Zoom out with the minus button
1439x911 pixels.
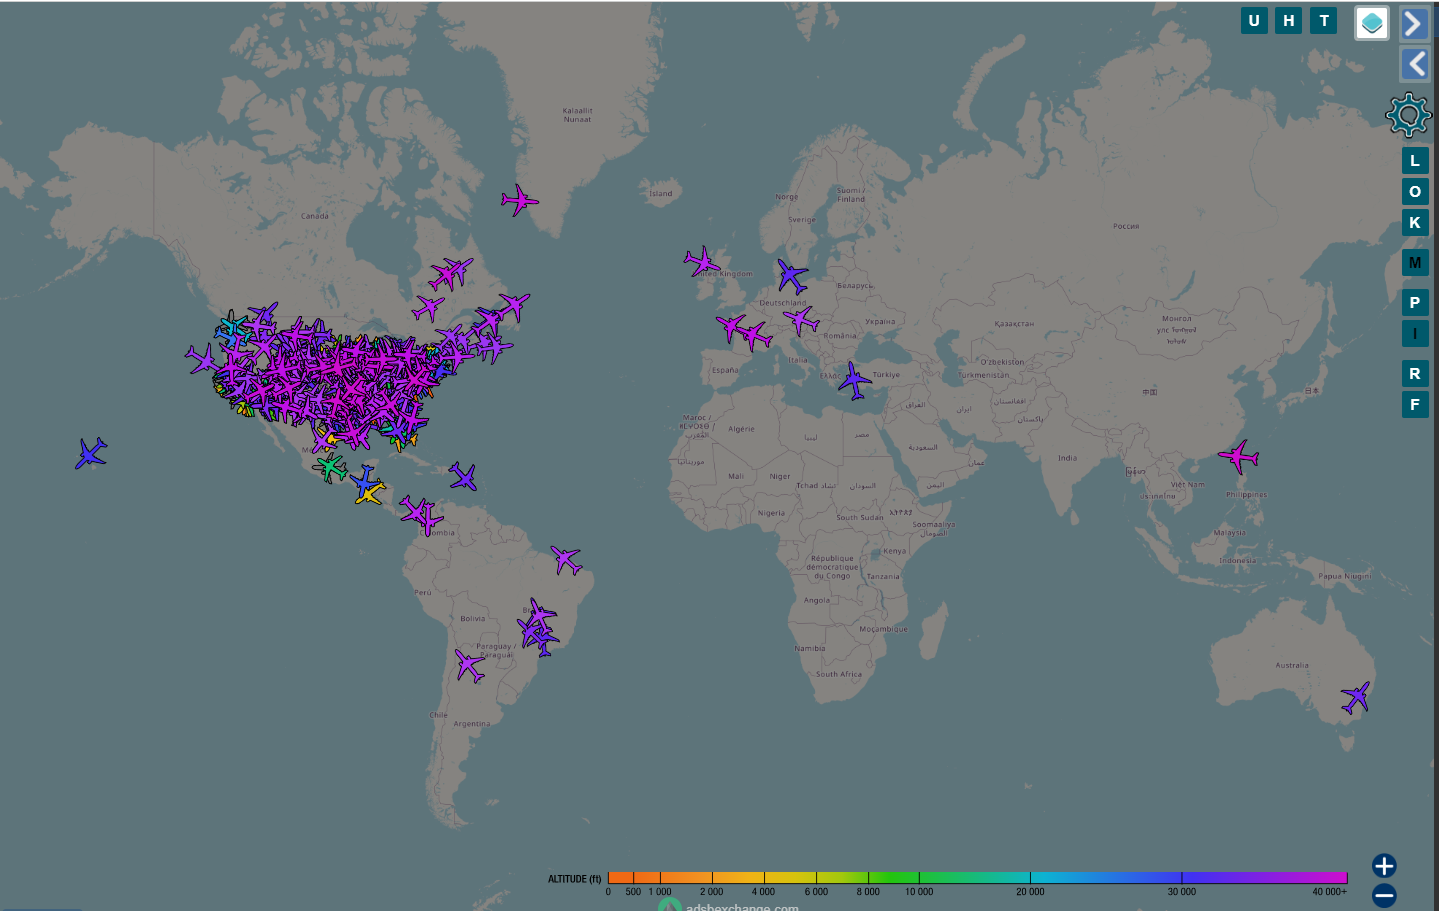coord(1384,895)
